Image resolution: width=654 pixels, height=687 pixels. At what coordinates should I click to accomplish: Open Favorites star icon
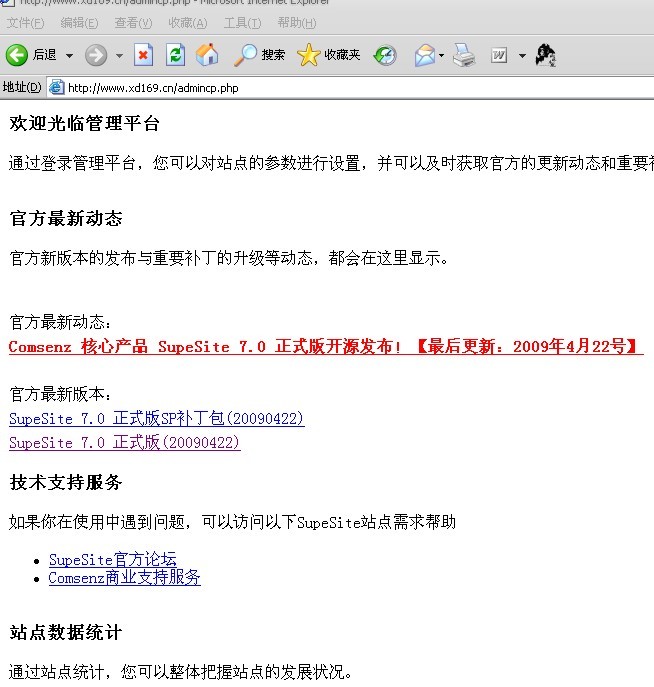(308, 55)
